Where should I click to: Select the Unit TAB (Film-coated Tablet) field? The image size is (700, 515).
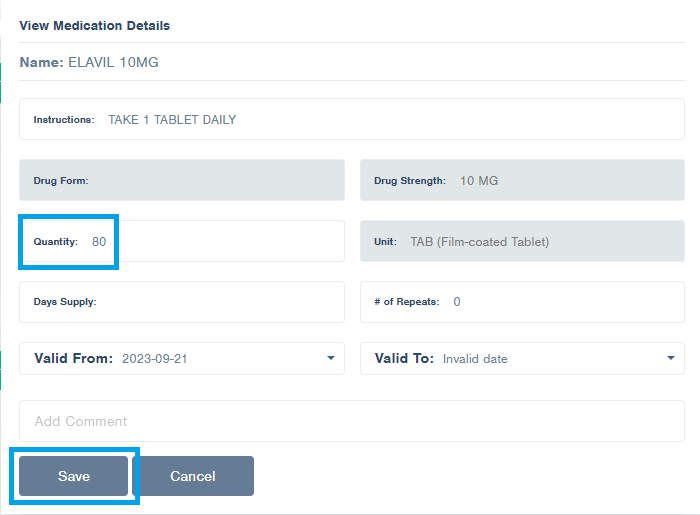pos(479,242)
